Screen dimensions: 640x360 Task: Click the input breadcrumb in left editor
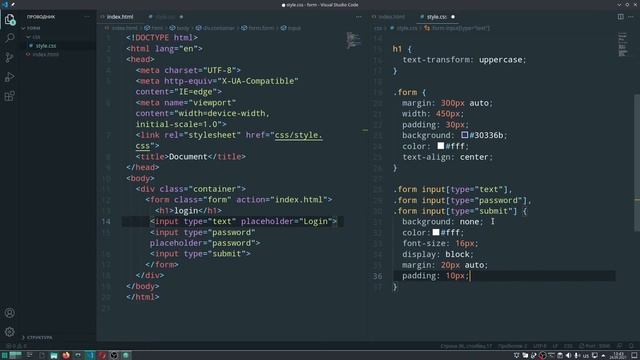pyautogui.click(x=291, y=28)
